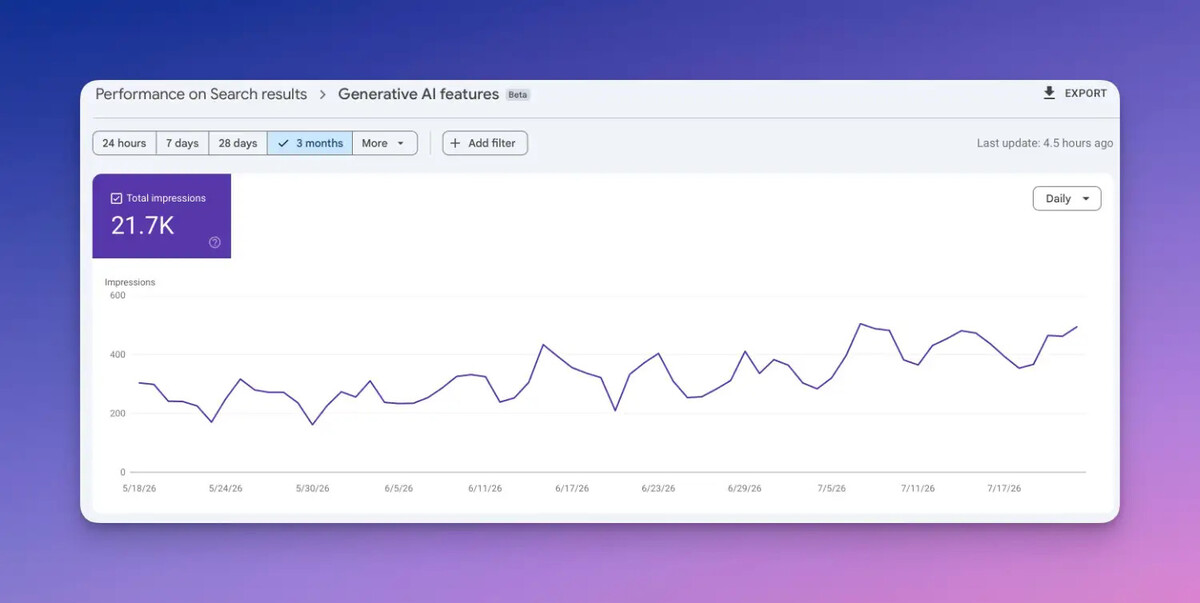Click the chart peak near 7/5/26
Screen dimensions: 1200x603
(860, 323)
